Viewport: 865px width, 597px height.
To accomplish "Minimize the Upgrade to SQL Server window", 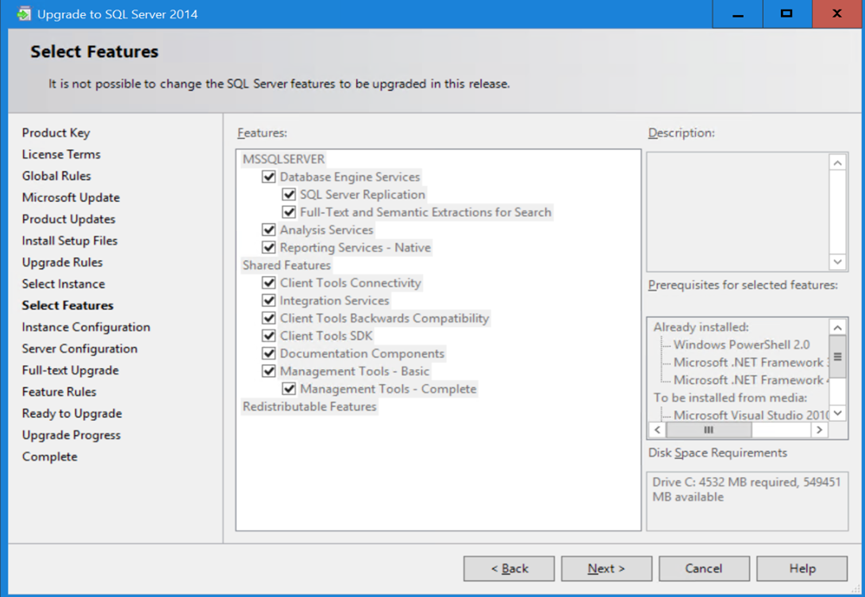I will click(x=738, y=14).
